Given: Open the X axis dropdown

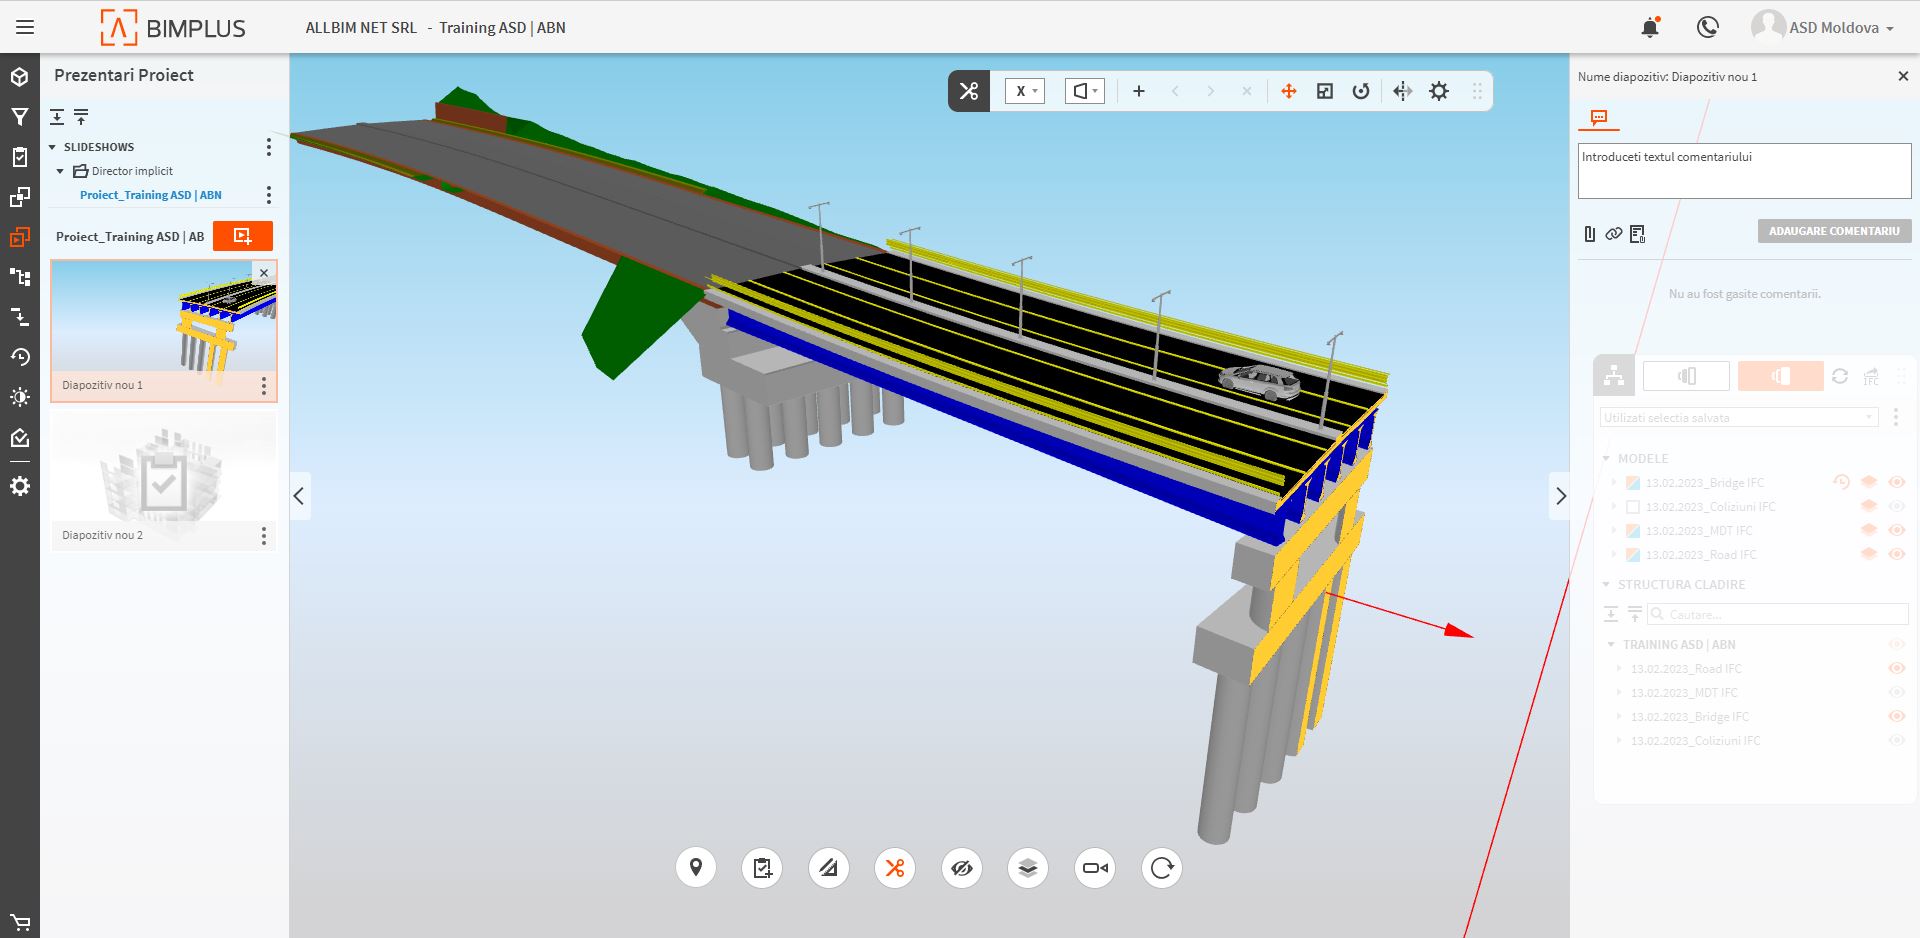Looking at the screenshot, I should click(1025, 91).
